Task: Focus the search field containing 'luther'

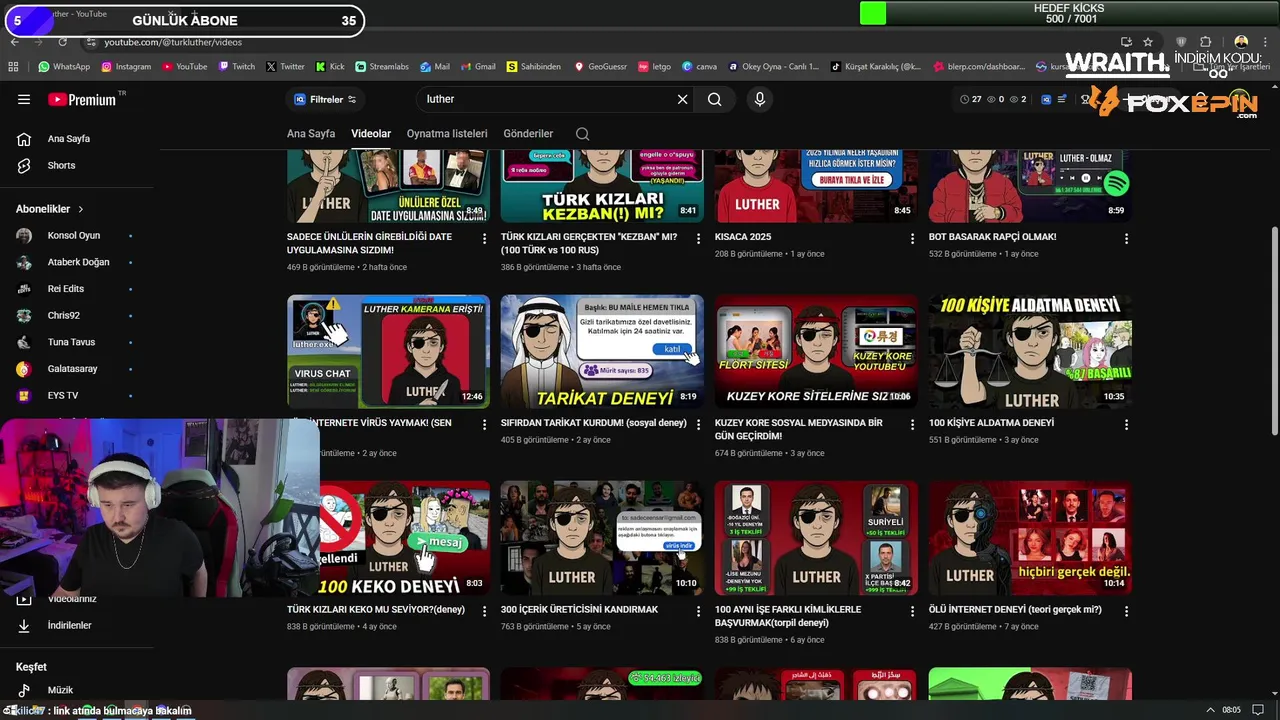Action: point(548,99)
